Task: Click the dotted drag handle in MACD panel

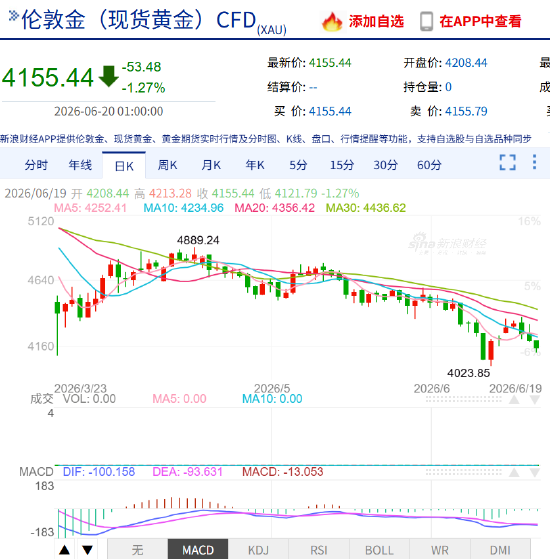Action: (x=463, y=472)
